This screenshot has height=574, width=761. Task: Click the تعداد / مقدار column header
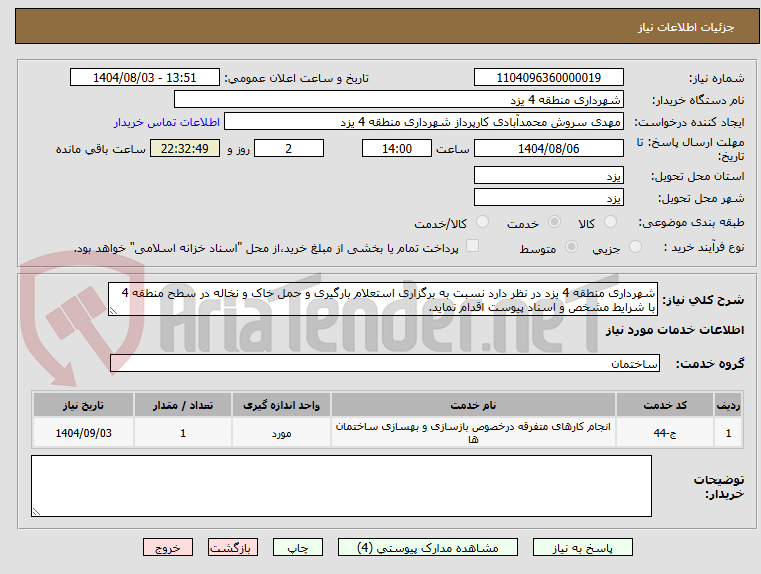coord(182,405)
